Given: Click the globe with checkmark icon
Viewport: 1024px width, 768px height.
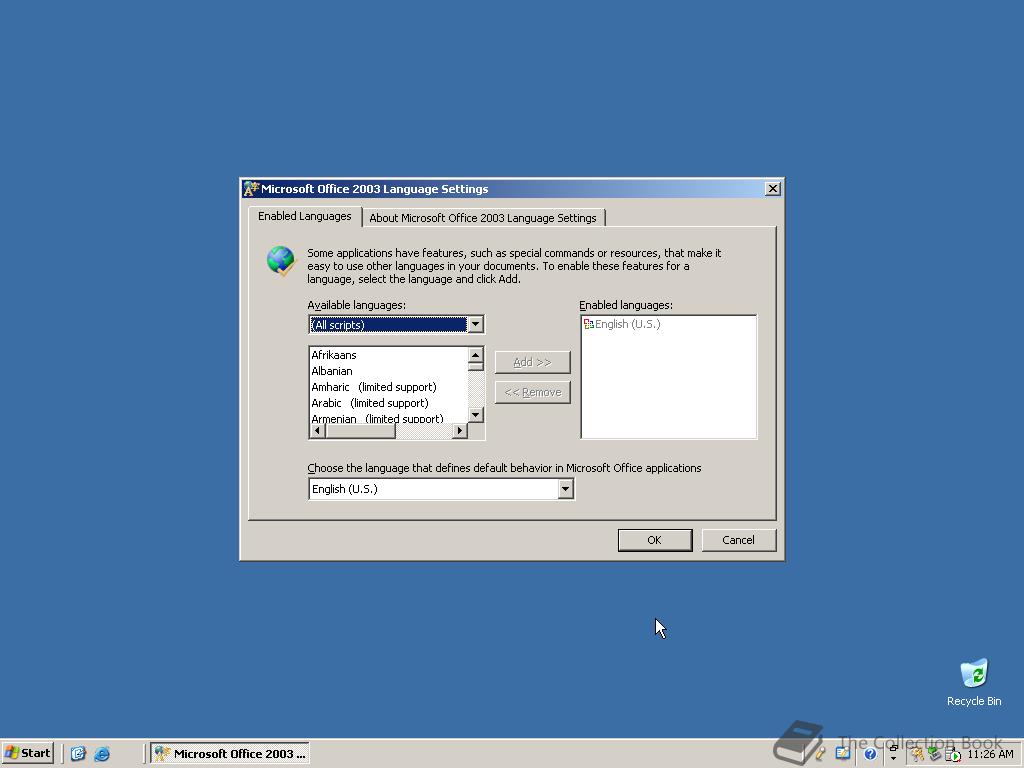Looking at the screenshot, I should 281,261.
